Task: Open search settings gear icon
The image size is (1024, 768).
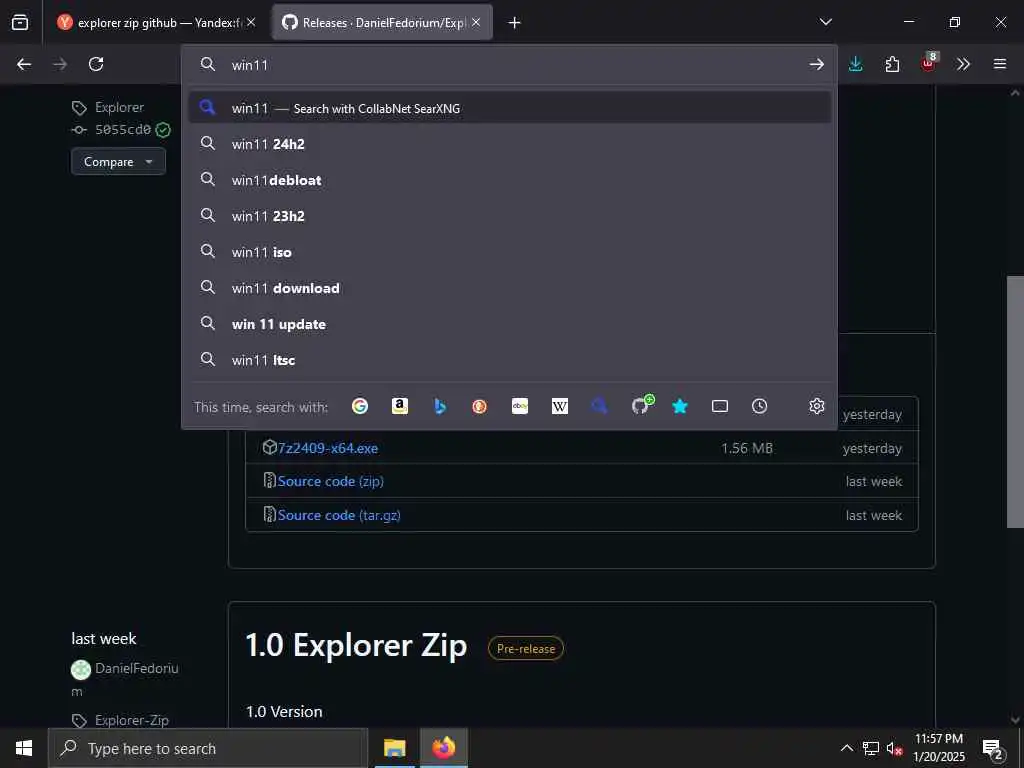Action: [x=816, y=406]
